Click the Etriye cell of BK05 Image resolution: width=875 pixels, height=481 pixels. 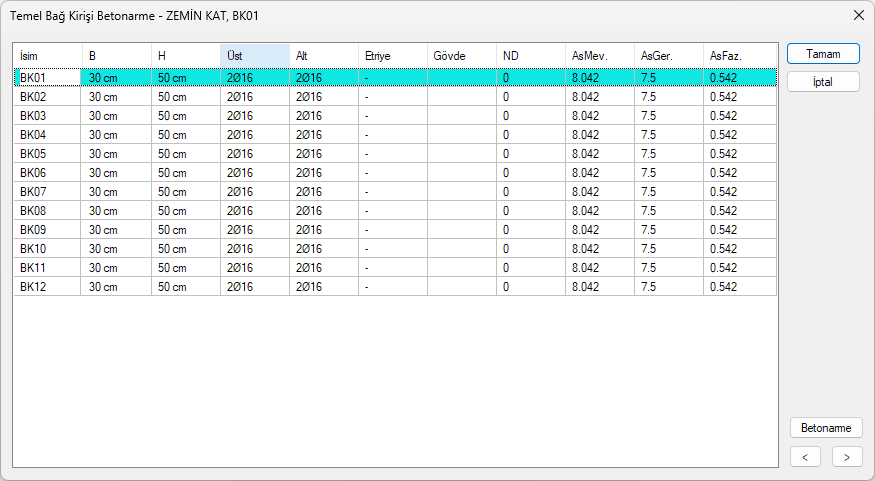[x=393, y=153]
